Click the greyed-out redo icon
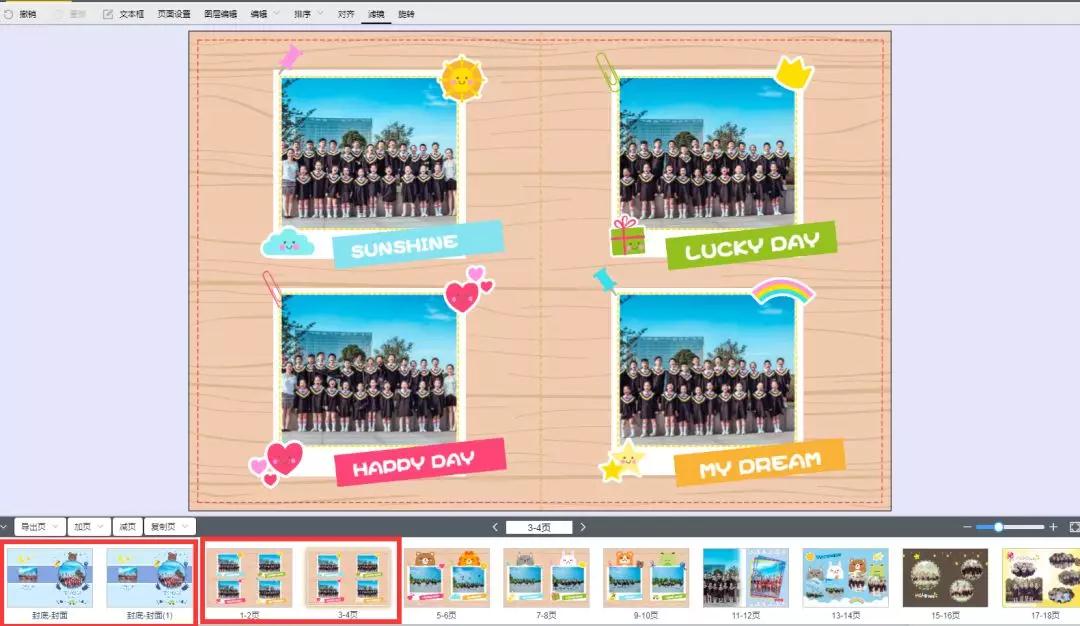 click(60, 14)
